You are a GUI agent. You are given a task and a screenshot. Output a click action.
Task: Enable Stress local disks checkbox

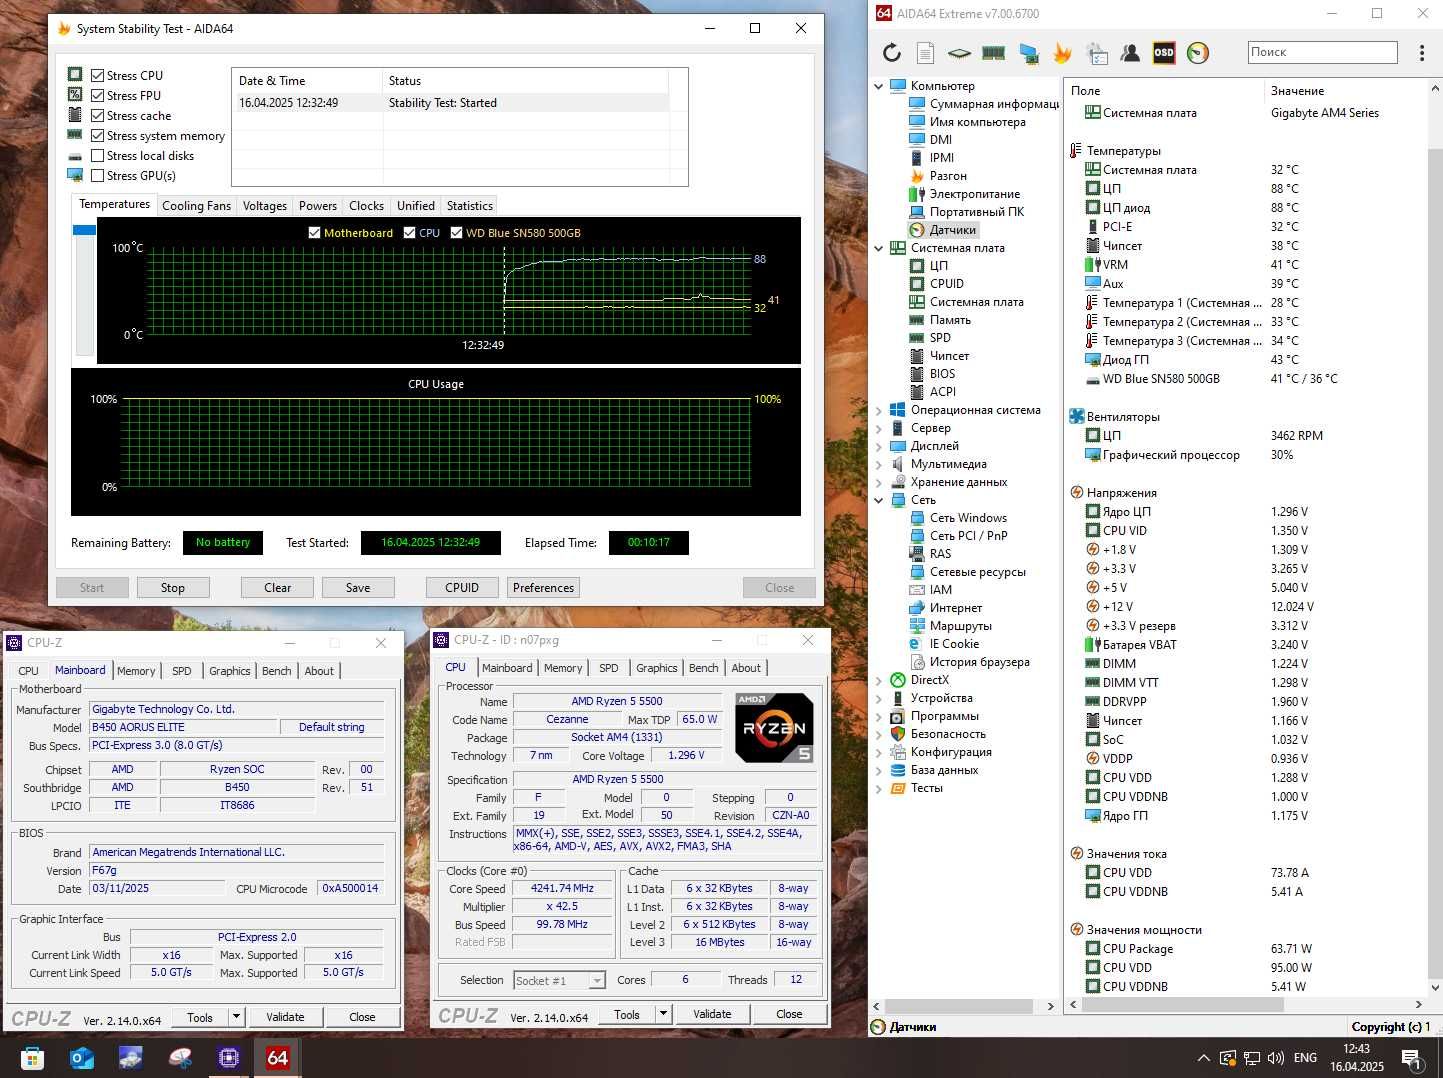coord(97,156)
